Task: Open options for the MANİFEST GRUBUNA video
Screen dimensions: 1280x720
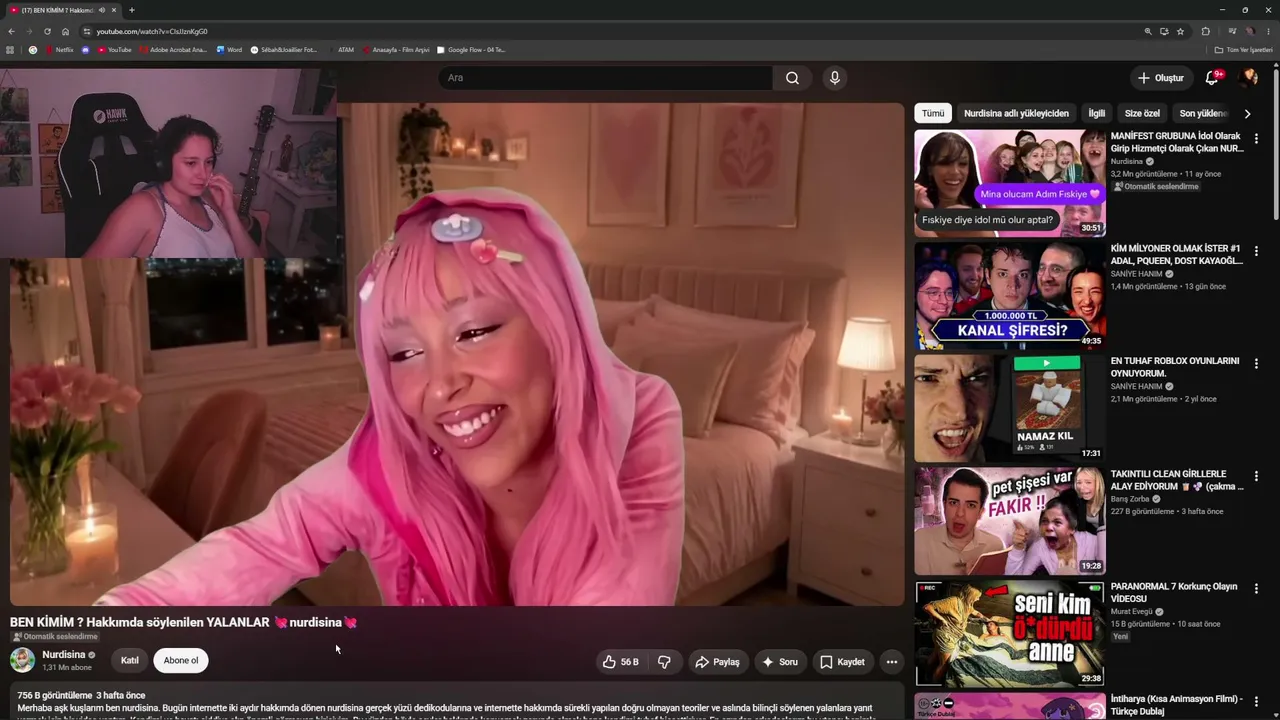Action: 1256,138
